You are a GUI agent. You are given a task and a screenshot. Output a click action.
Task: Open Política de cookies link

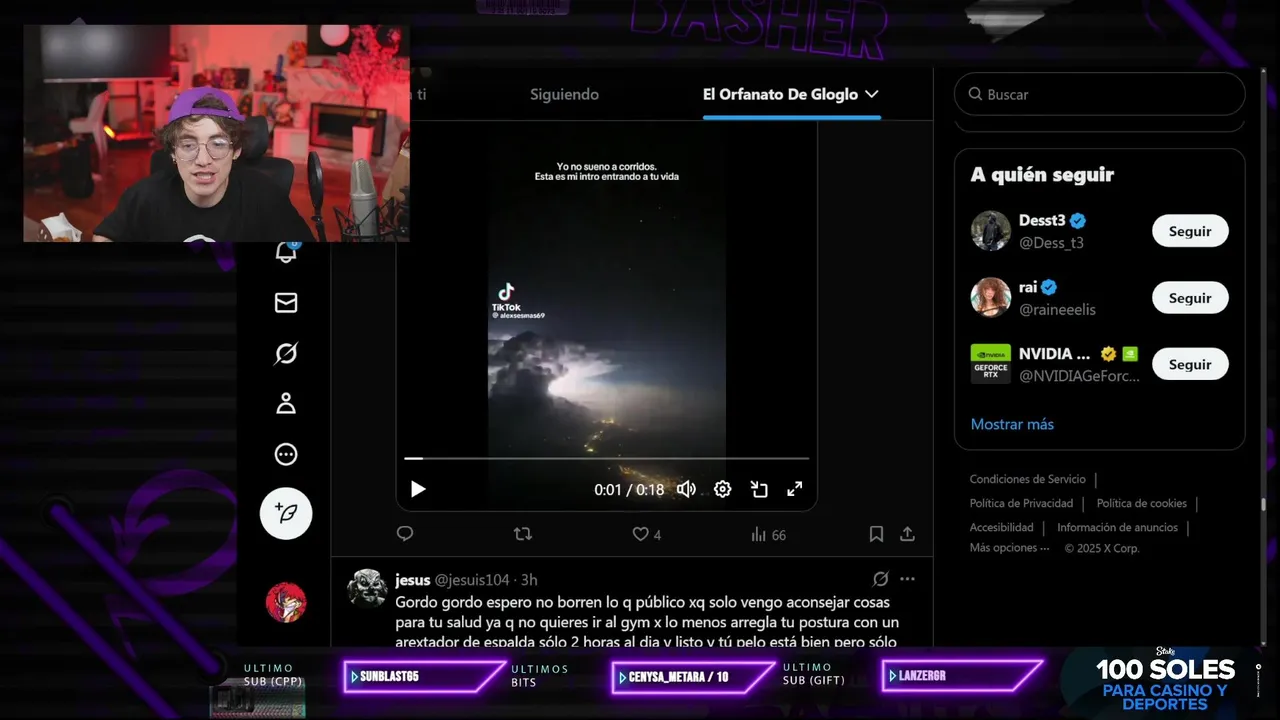pos(1141,503)
